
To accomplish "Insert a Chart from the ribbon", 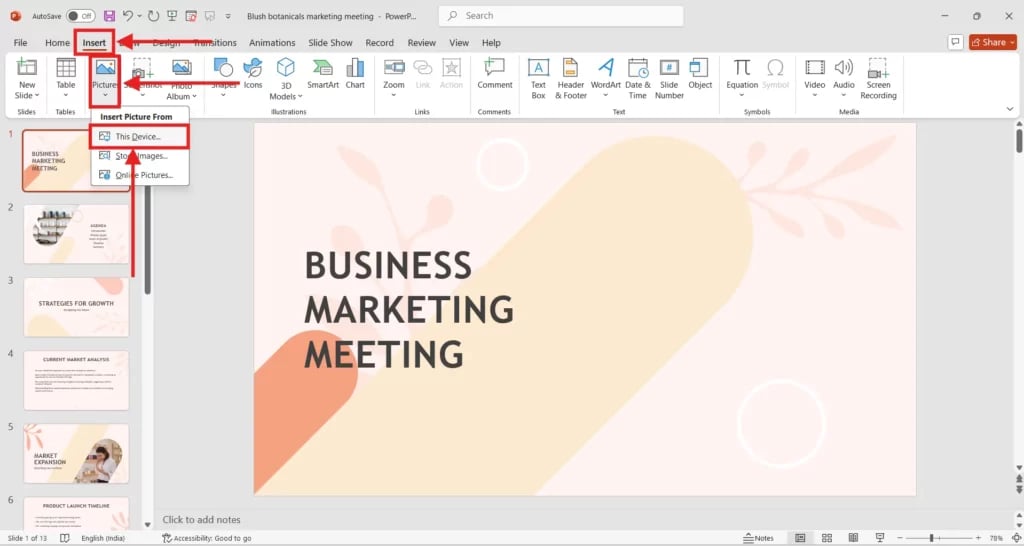I will pos(355,69).
